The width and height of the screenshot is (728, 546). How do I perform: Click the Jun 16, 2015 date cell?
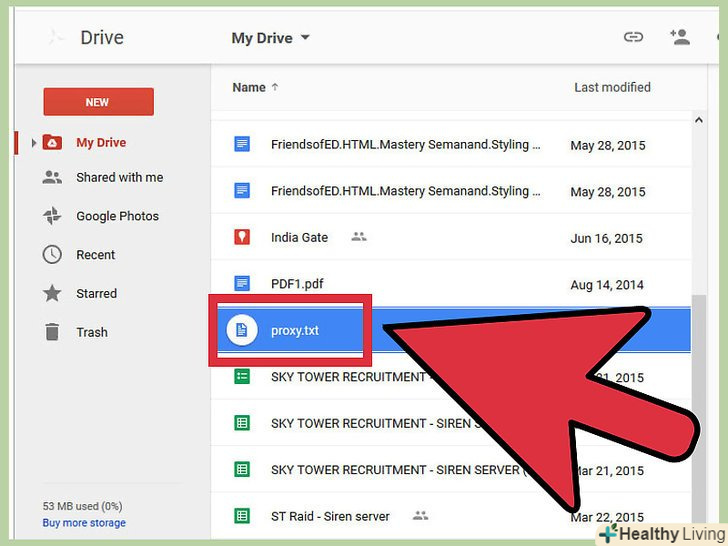[x=606, y=239]
